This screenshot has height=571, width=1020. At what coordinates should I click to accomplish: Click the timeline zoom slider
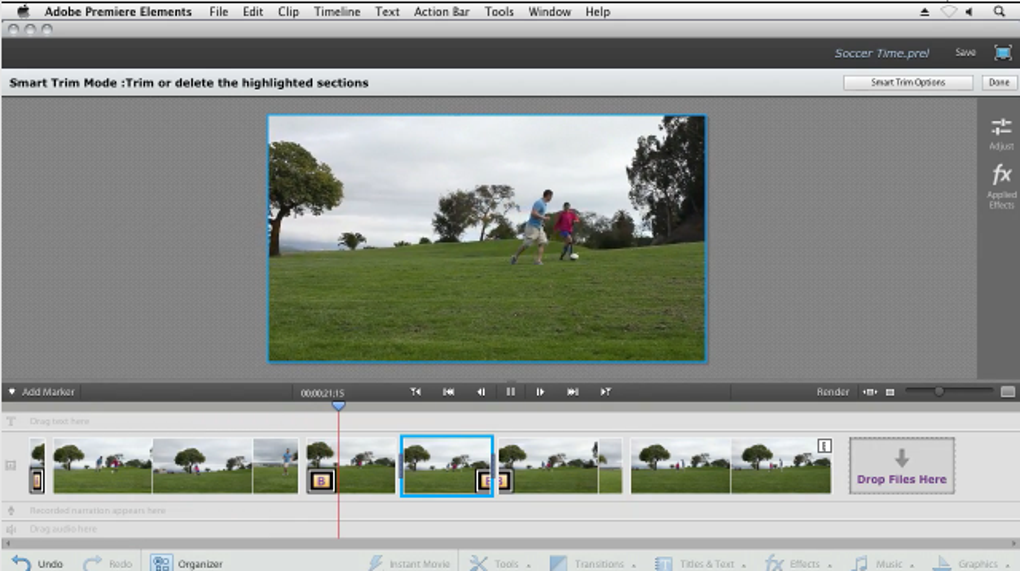coord(939,392)
